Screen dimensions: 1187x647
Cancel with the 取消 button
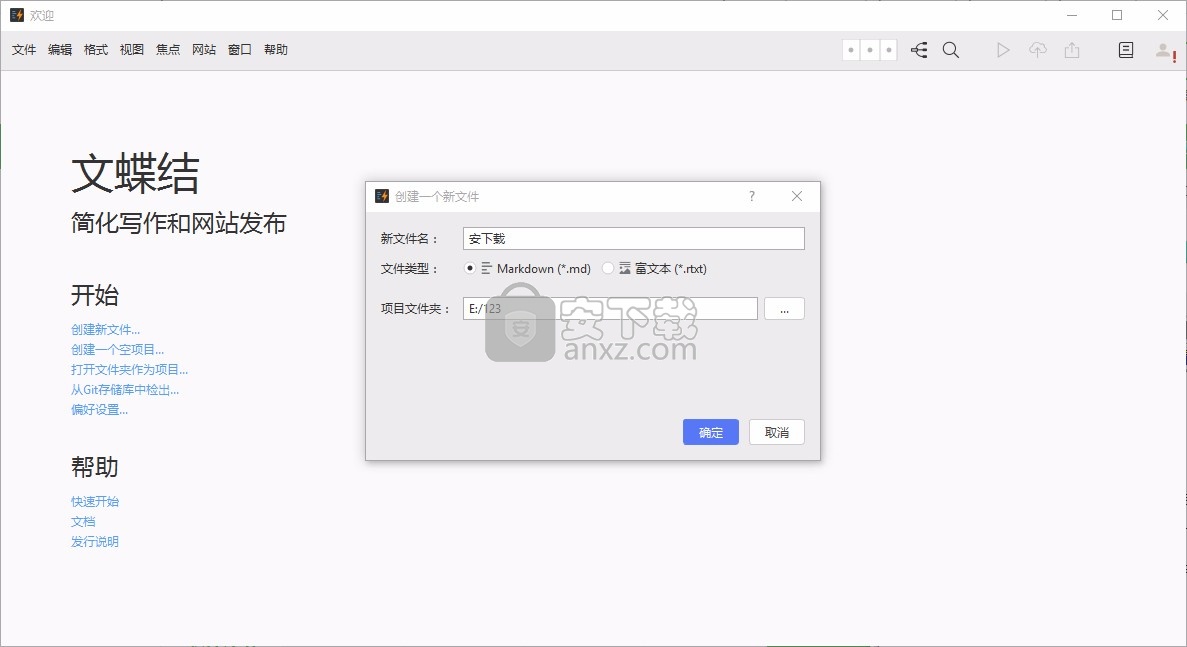(x=777, y=432)
